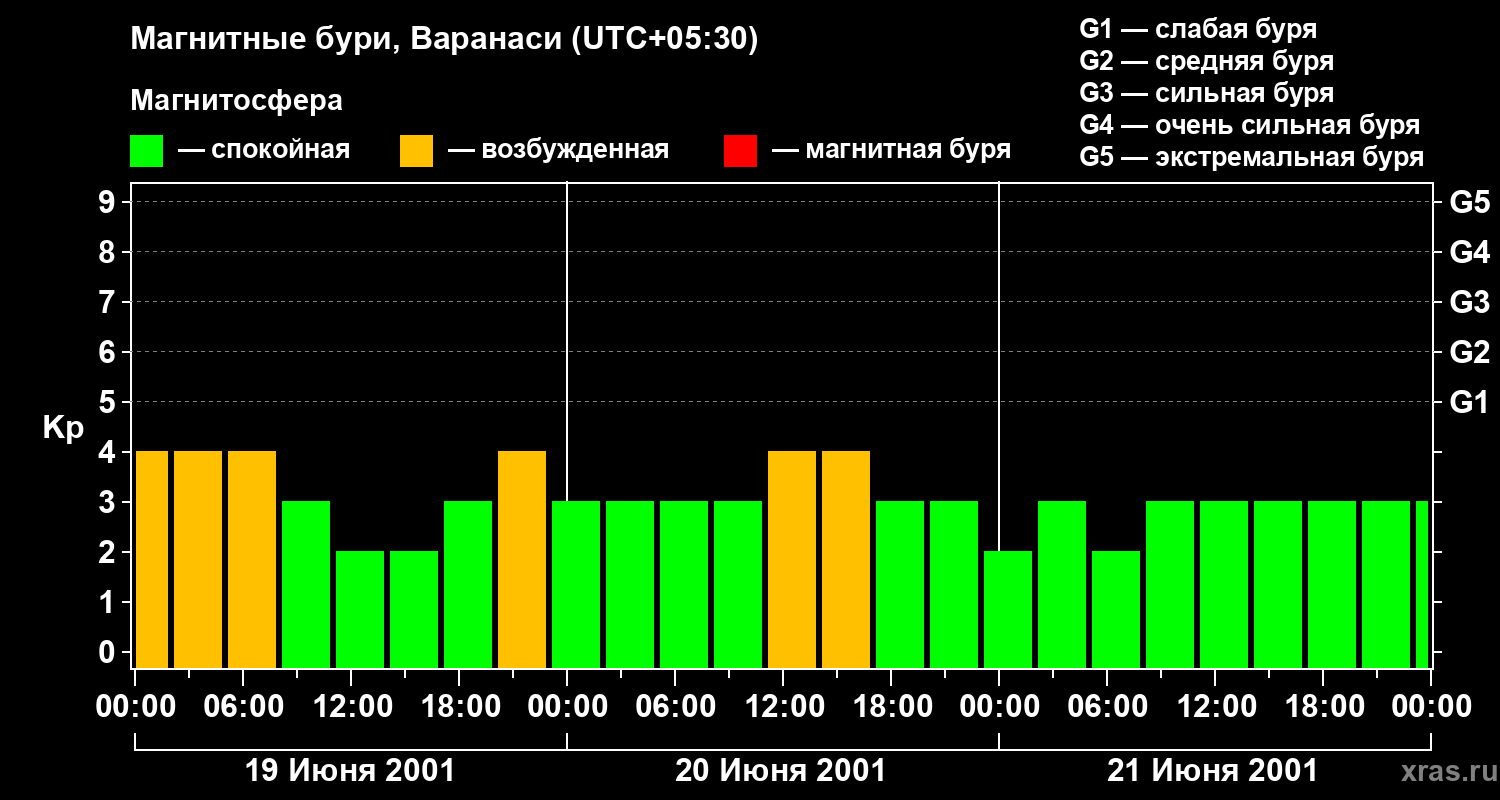This screenshot has width=1500, height=800.
Task: Click the green Kp 2 bar at 06:00, 21 June
Action: point(1116,610)
